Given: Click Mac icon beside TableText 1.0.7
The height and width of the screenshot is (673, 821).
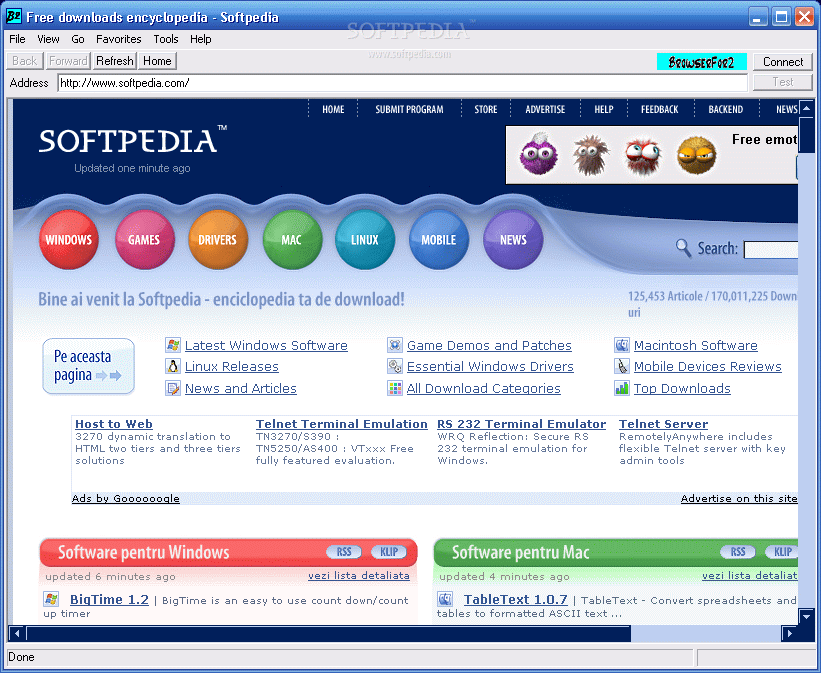Looking at the screenshot, I should (445, 599).
